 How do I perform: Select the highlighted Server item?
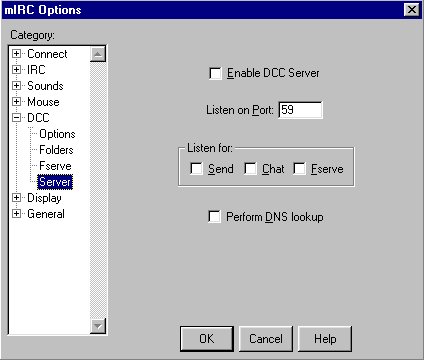coord(55,182)
